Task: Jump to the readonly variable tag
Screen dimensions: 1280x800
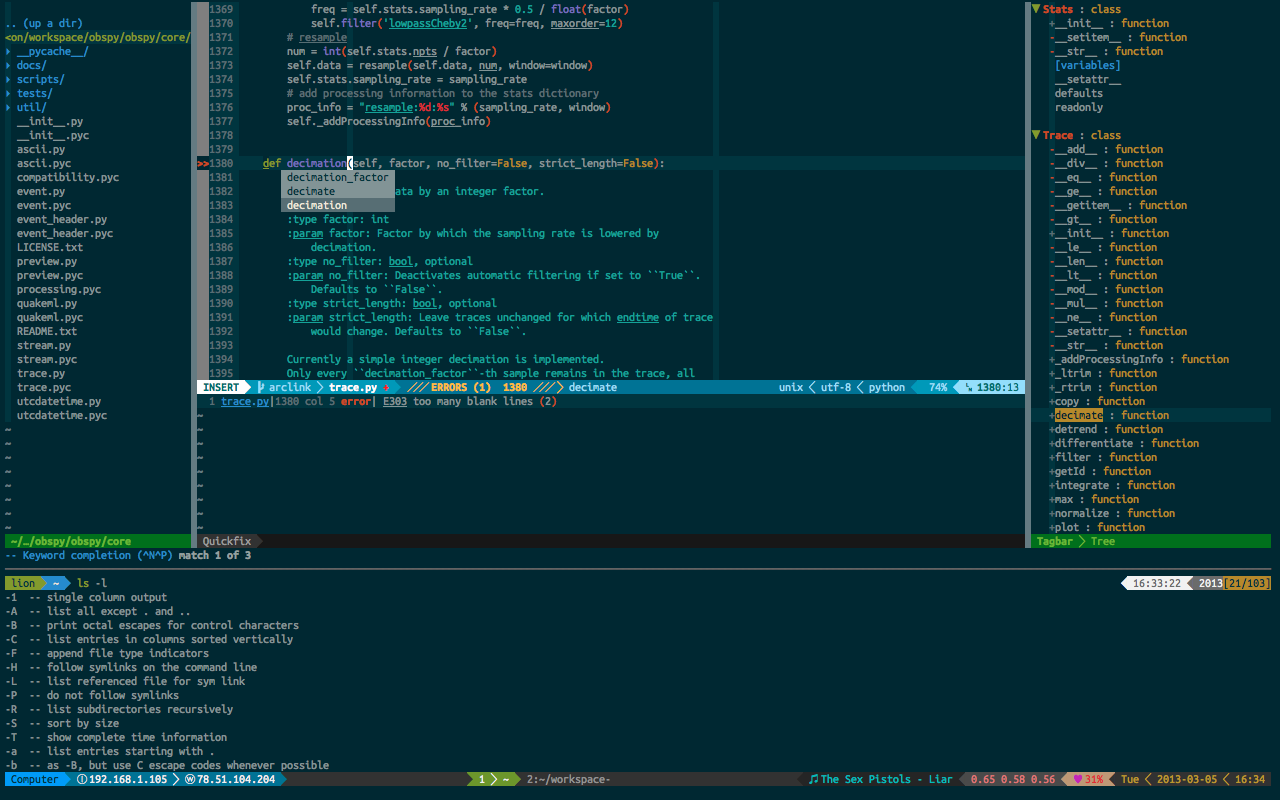Action: [x=1079, y=107]
